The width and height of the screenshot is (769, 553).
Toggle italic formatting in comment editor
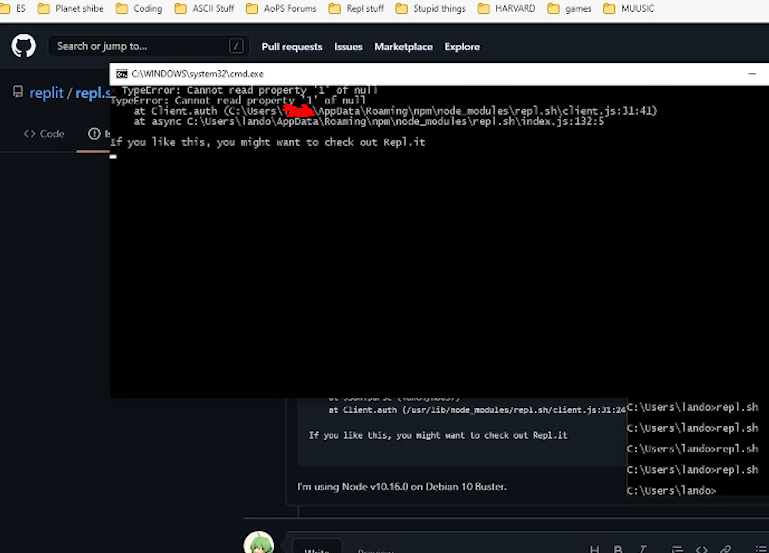(x=642, y=550)
